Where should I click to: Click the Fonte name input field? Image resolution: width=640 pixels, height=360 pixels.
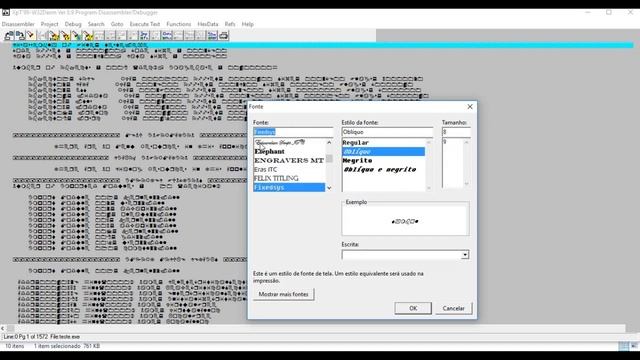pos(293,132)
